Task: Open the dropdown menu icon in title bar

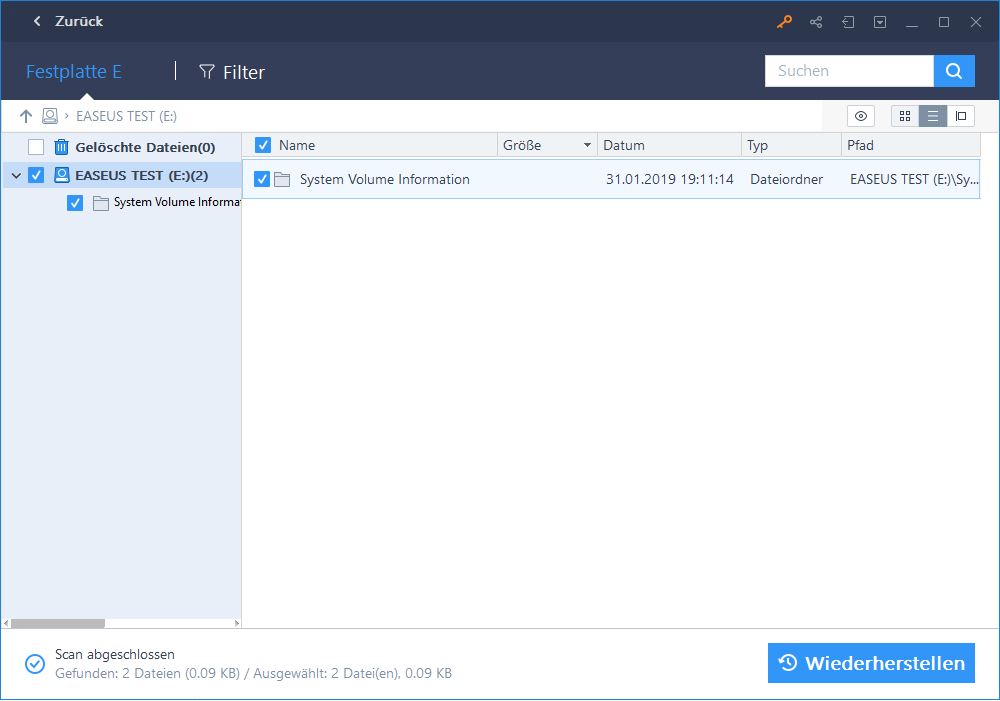Action: pyautogui.click(x=879, y=22)
